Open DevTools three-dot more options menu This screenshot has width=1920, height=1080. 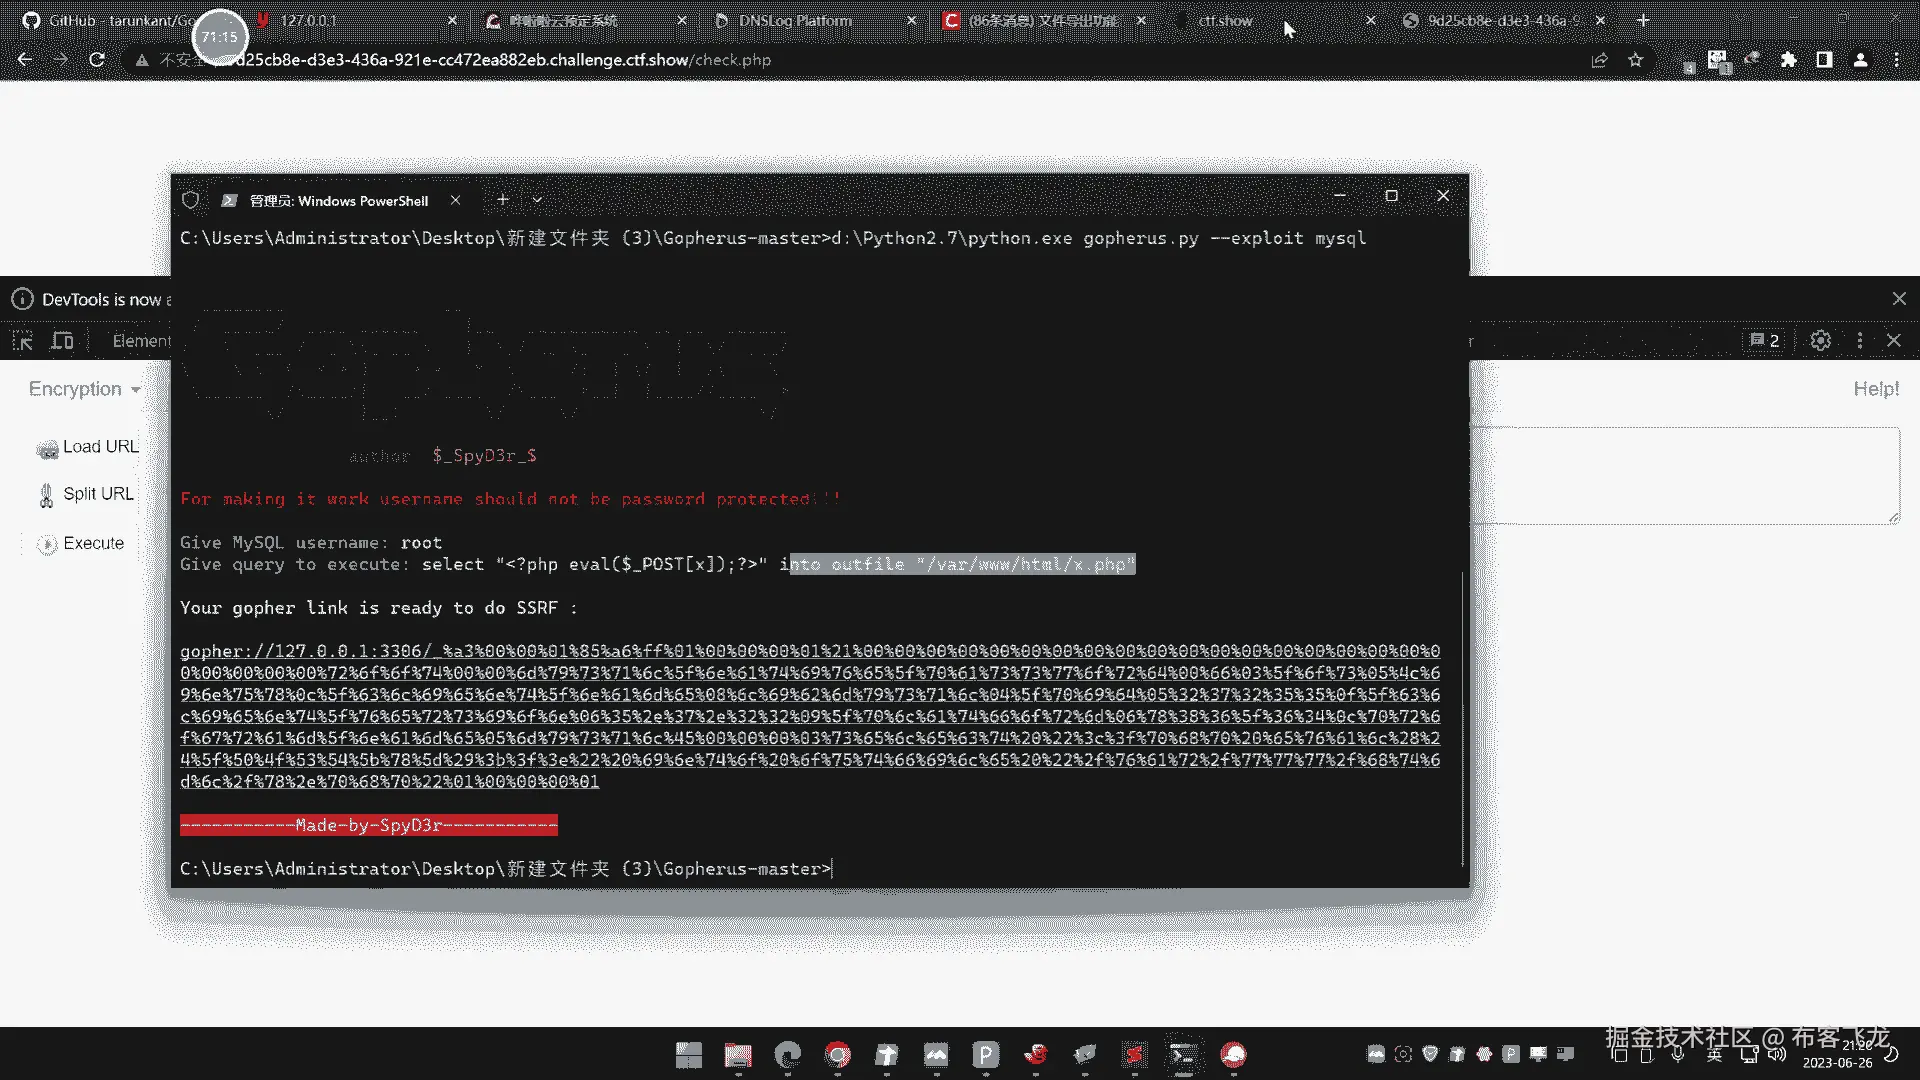point(1859,341)
